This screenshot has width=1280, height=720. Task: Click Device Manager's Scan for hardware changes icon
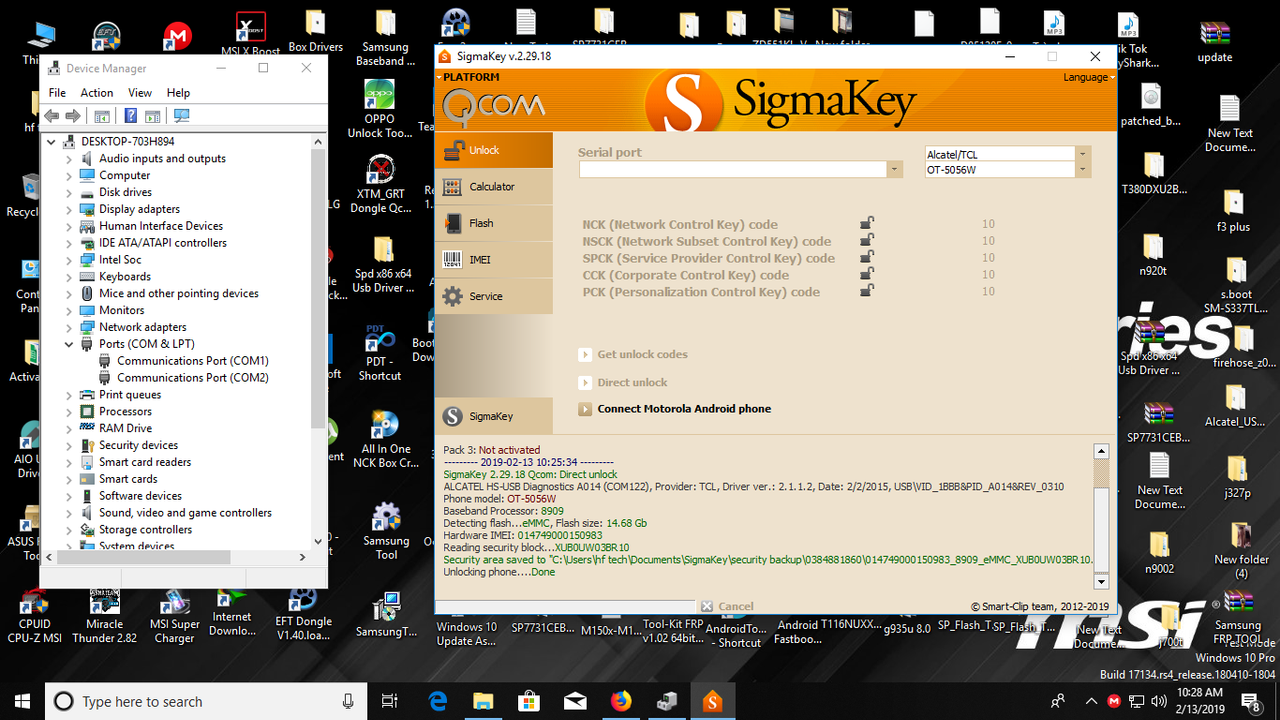[x=181, y=116]
